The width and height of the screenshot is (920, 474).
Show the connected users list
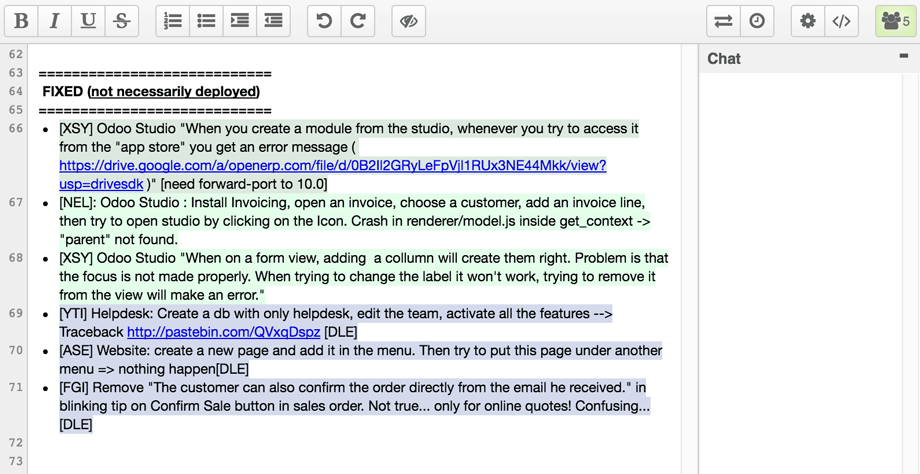[x=895, y=21]
